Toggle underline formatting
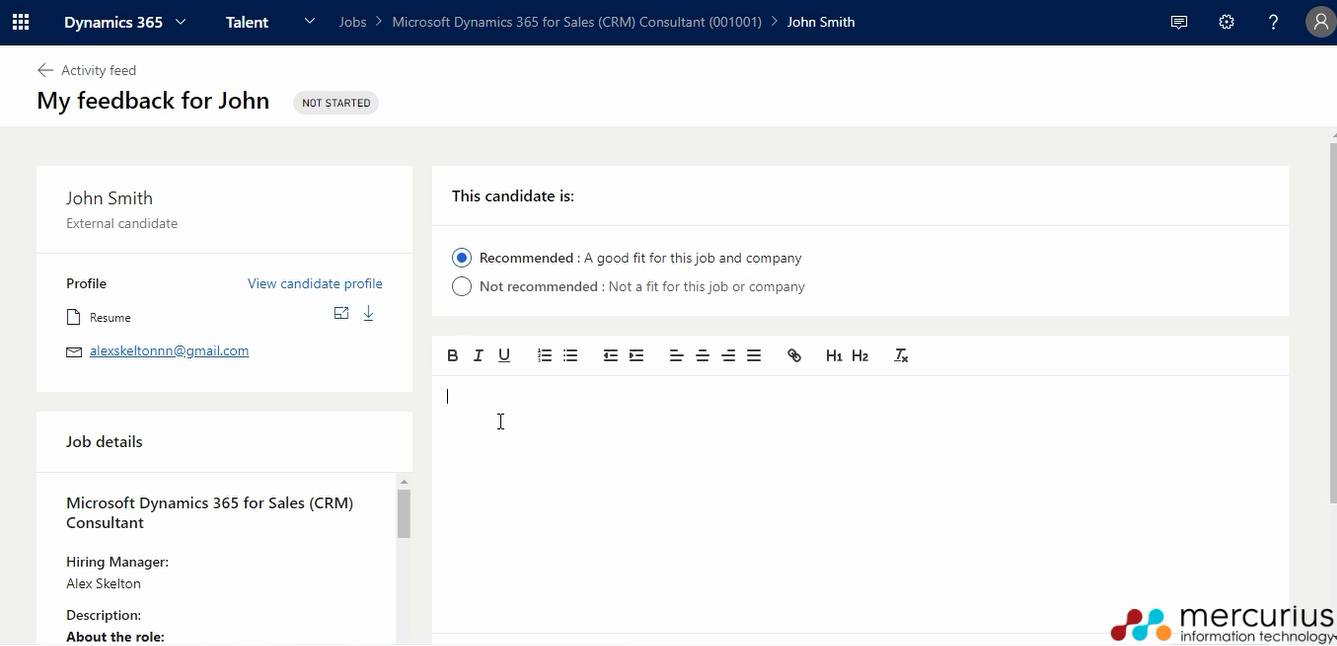Image resolution: width=1337 pixels, height=646 pixels. [x=504, y=355]
